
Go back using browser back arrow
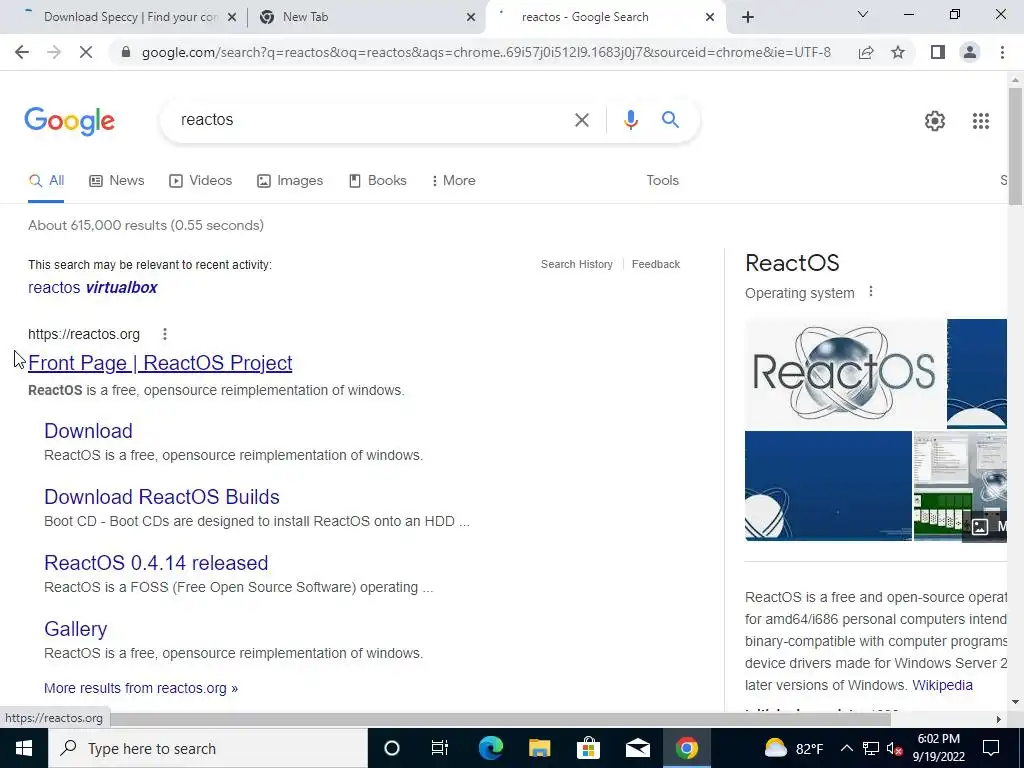point(22,52)
